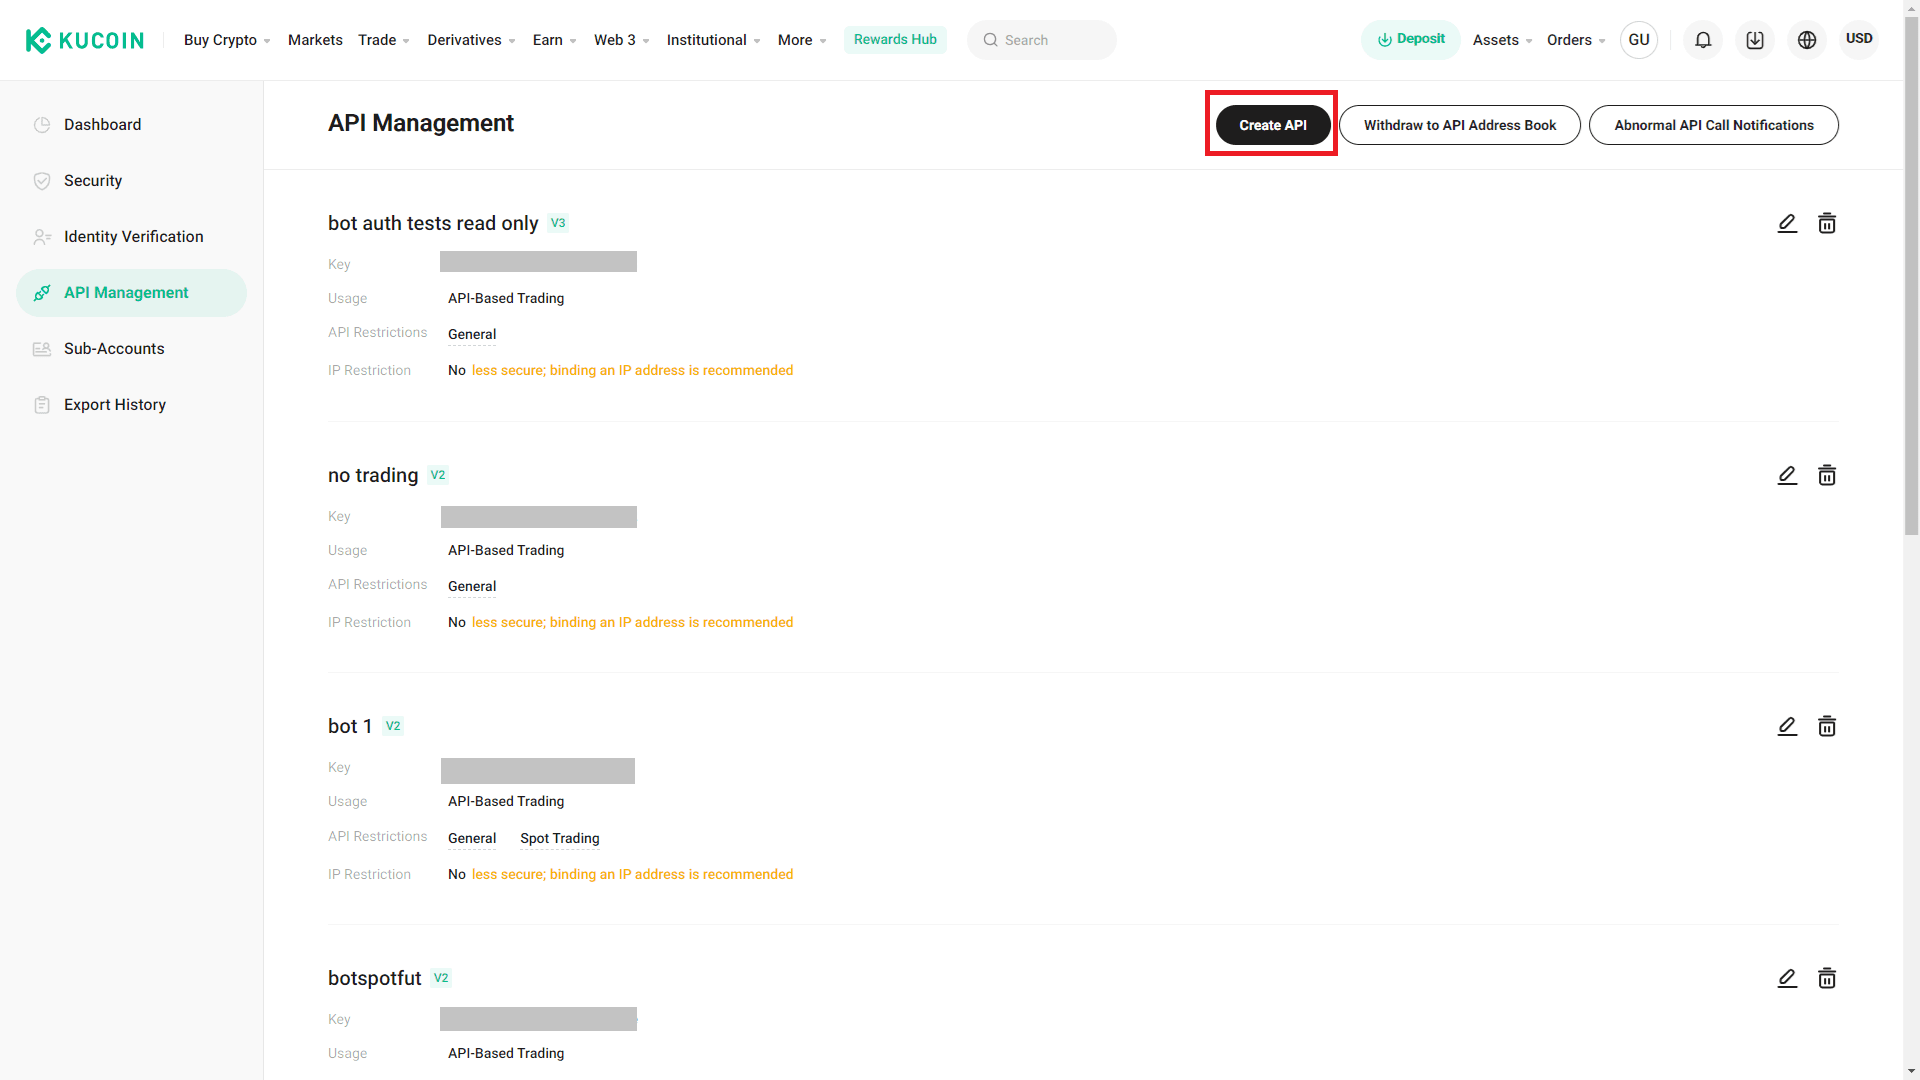Image resolution: width=1920 pixels, height=1080 pixels.
Task: Click the 'no trading' API name
Action: pyautogui.click(x=373, y=475)
